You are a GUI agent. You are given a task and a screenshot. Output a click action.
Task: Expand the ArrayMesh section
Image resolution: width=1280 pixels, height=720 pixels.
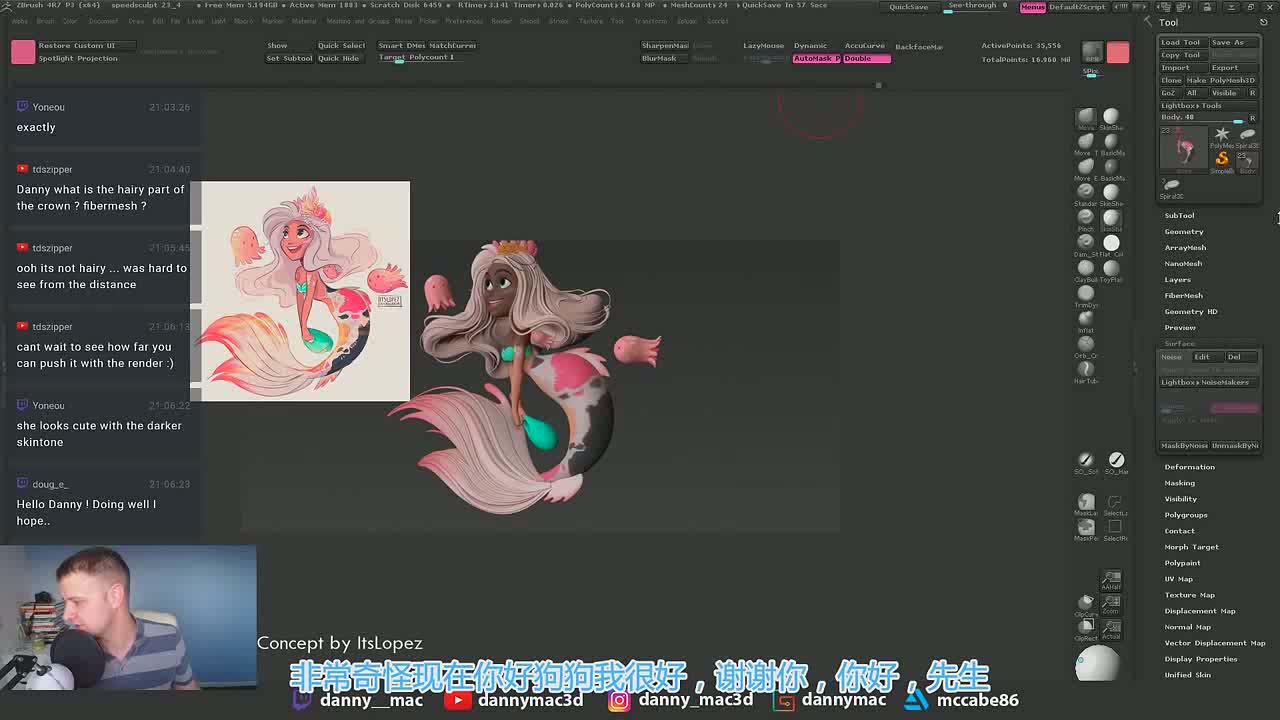point(1185,248)
